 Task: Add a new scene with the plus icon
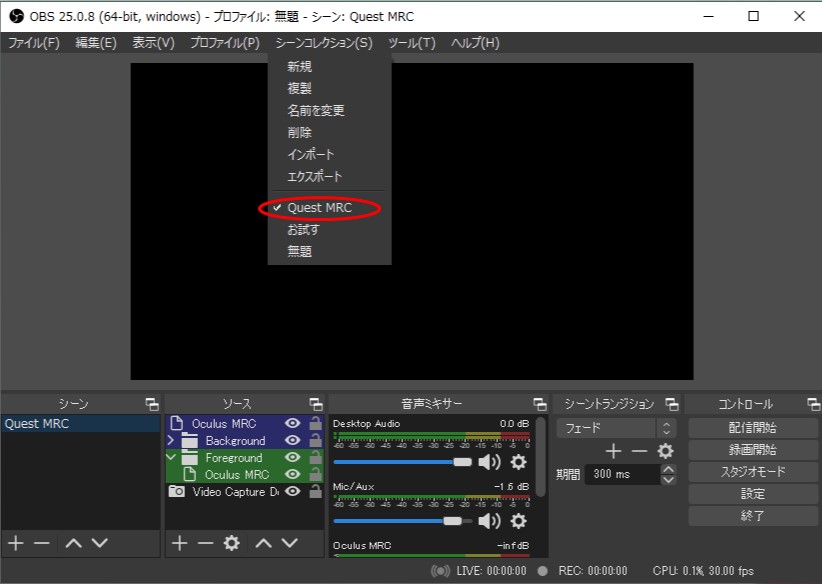pos(15,544)
